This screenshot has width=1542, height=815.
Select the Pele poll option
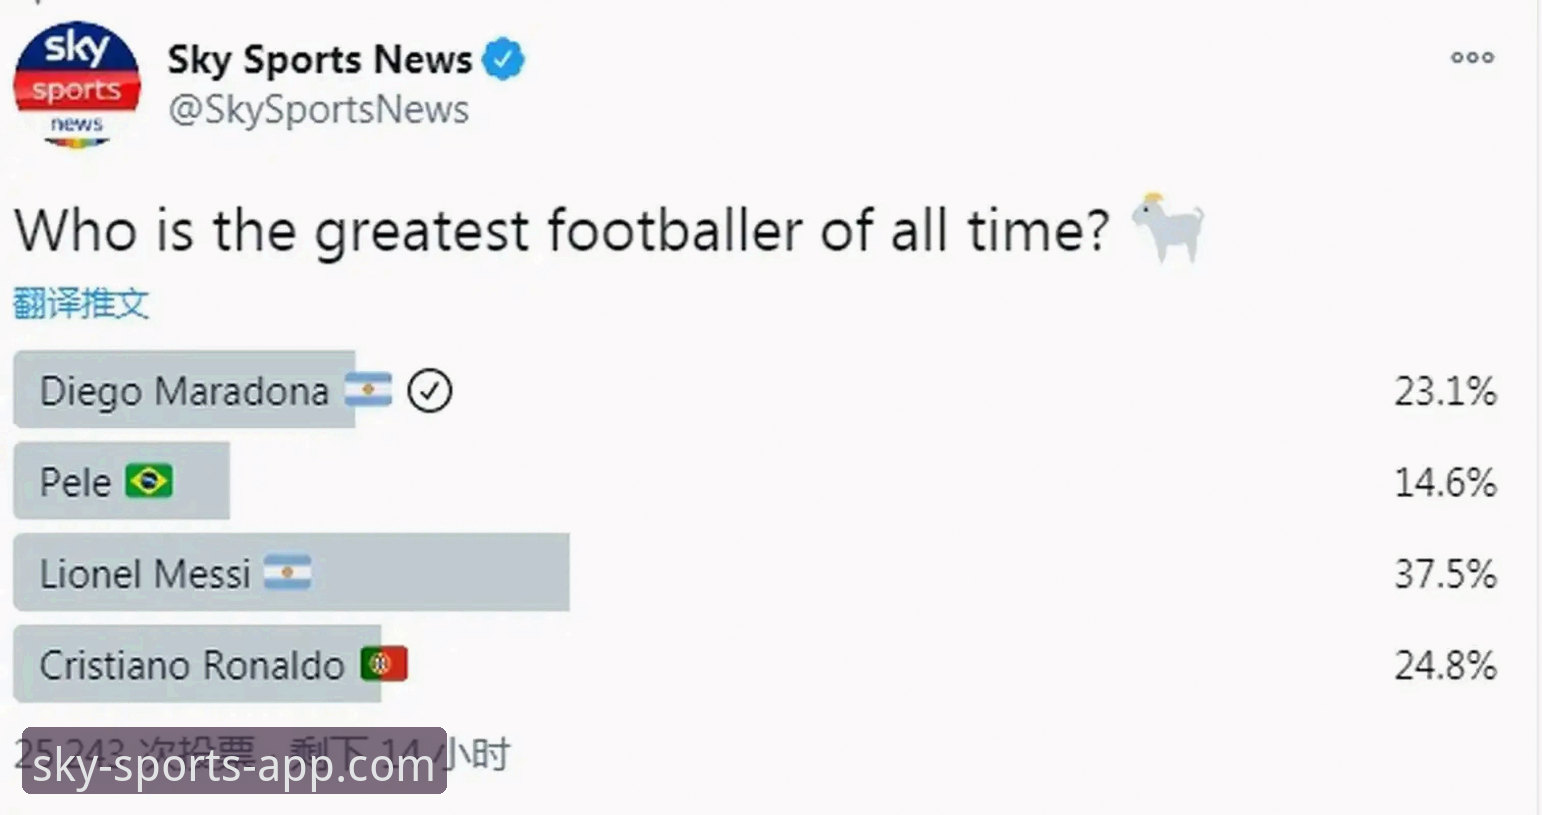[756, 482]
